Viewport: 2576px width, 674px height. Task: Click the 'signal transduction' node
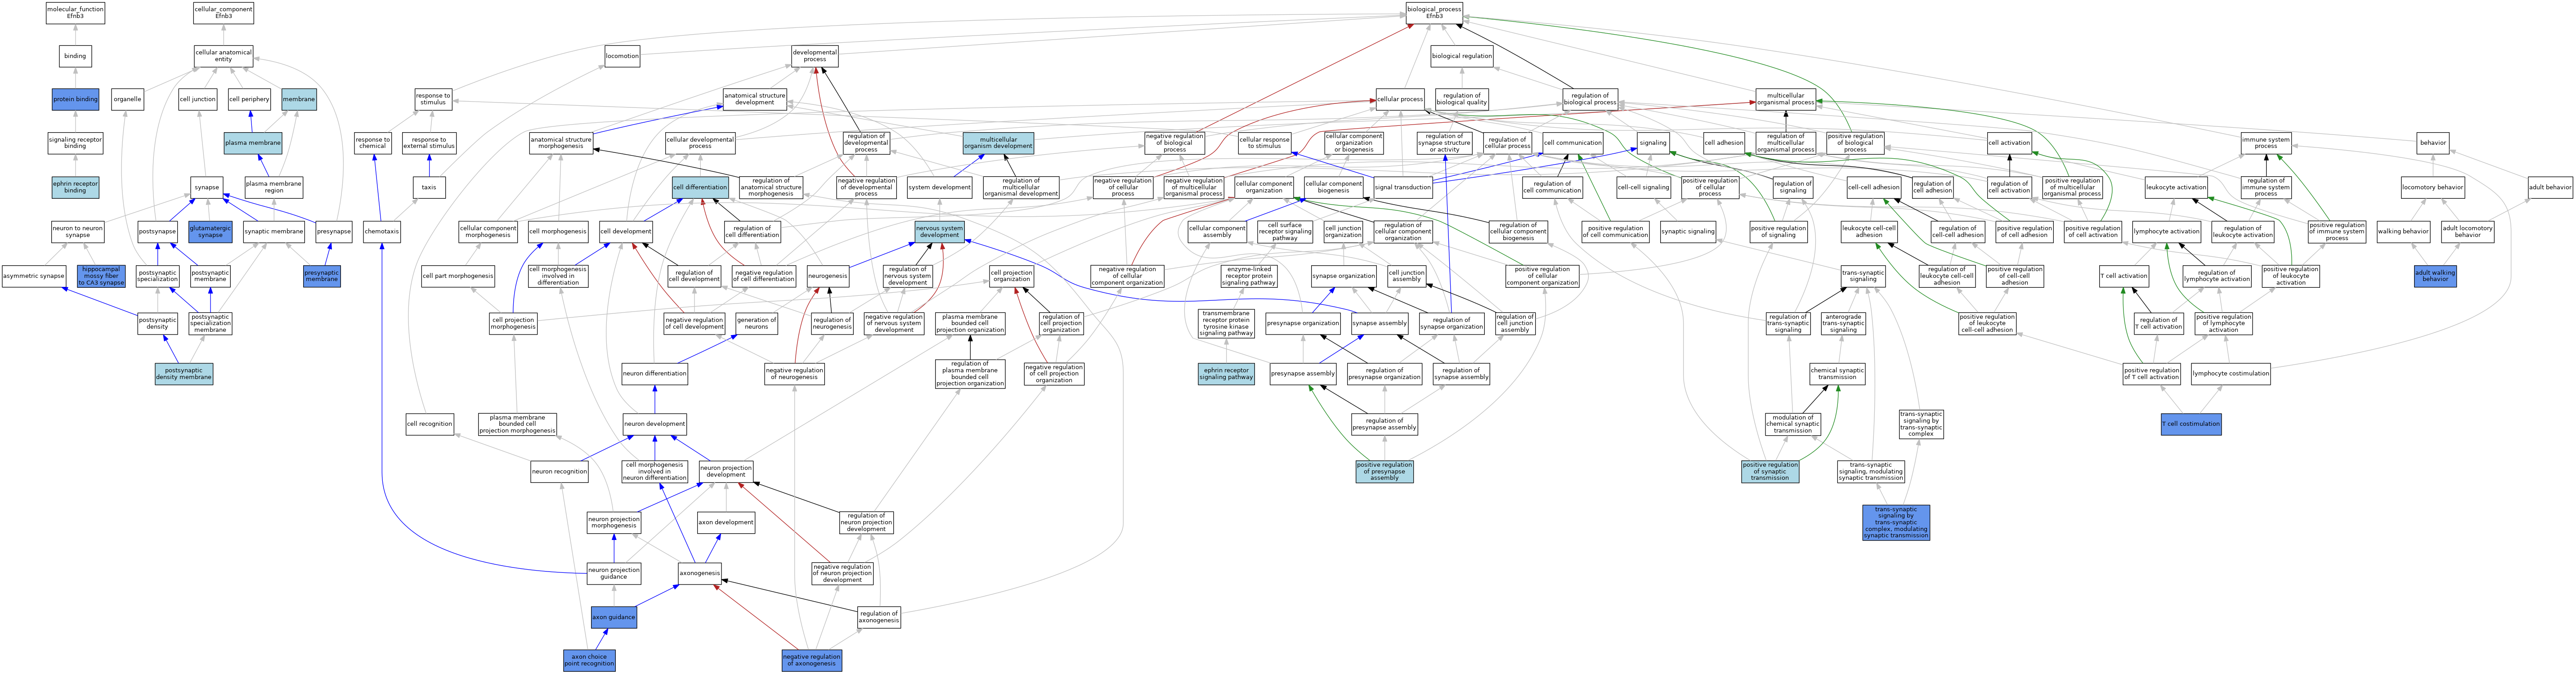1402,187
